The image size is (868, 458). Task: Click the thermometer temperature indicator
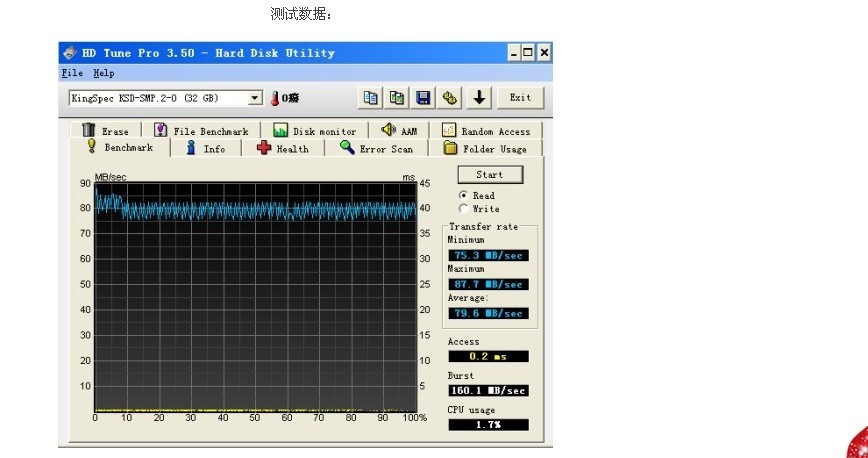[275, 98]
